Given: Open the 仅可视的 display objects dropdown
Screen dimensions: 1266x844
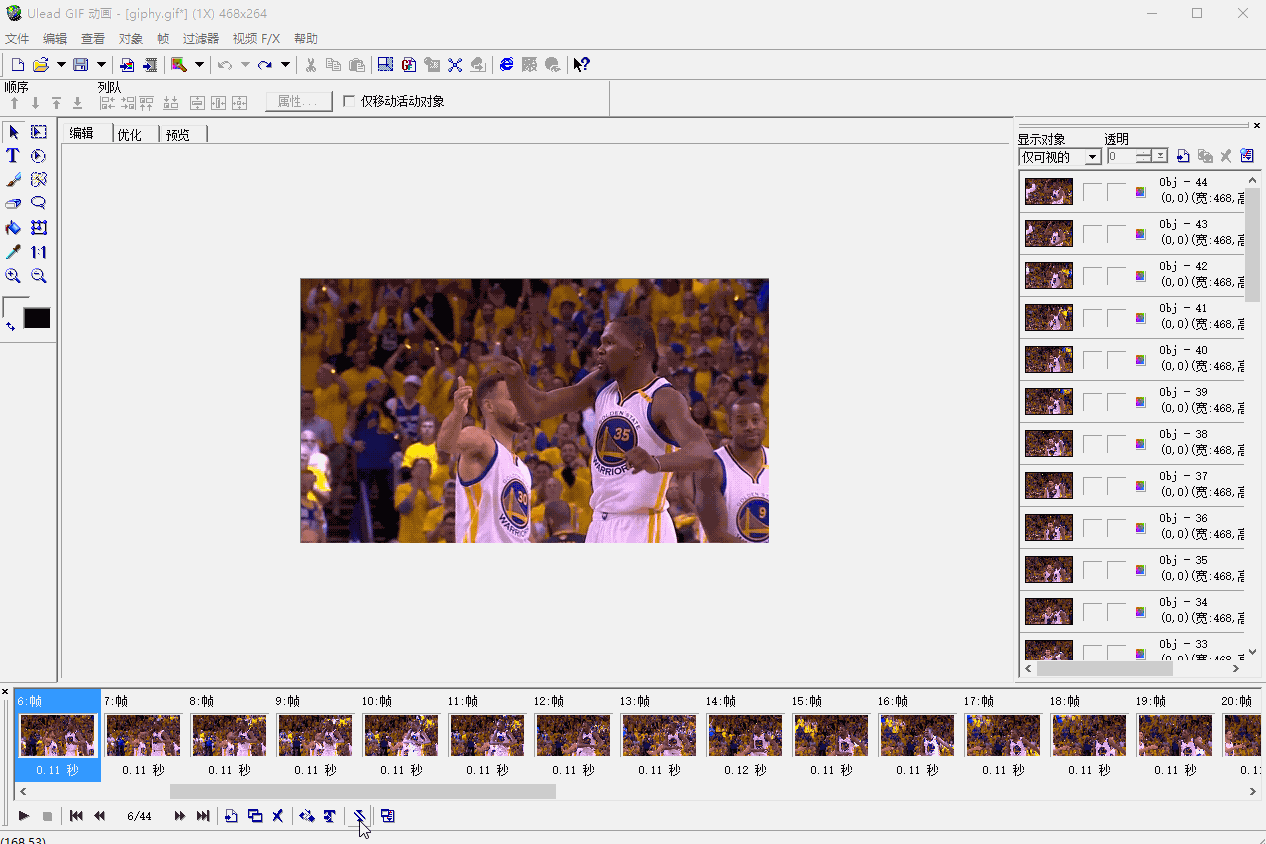Looking at the screenshot, I should [1093, 156].
